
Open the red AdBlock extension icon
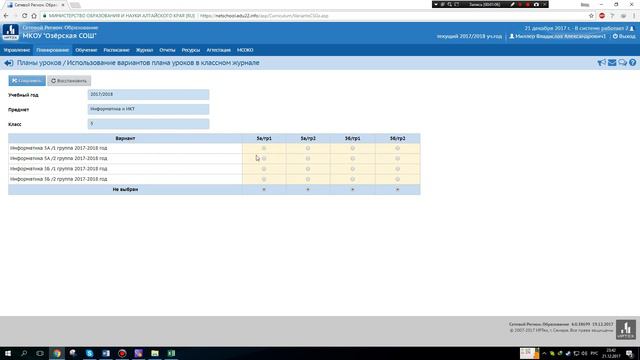[x=602, y=16]
